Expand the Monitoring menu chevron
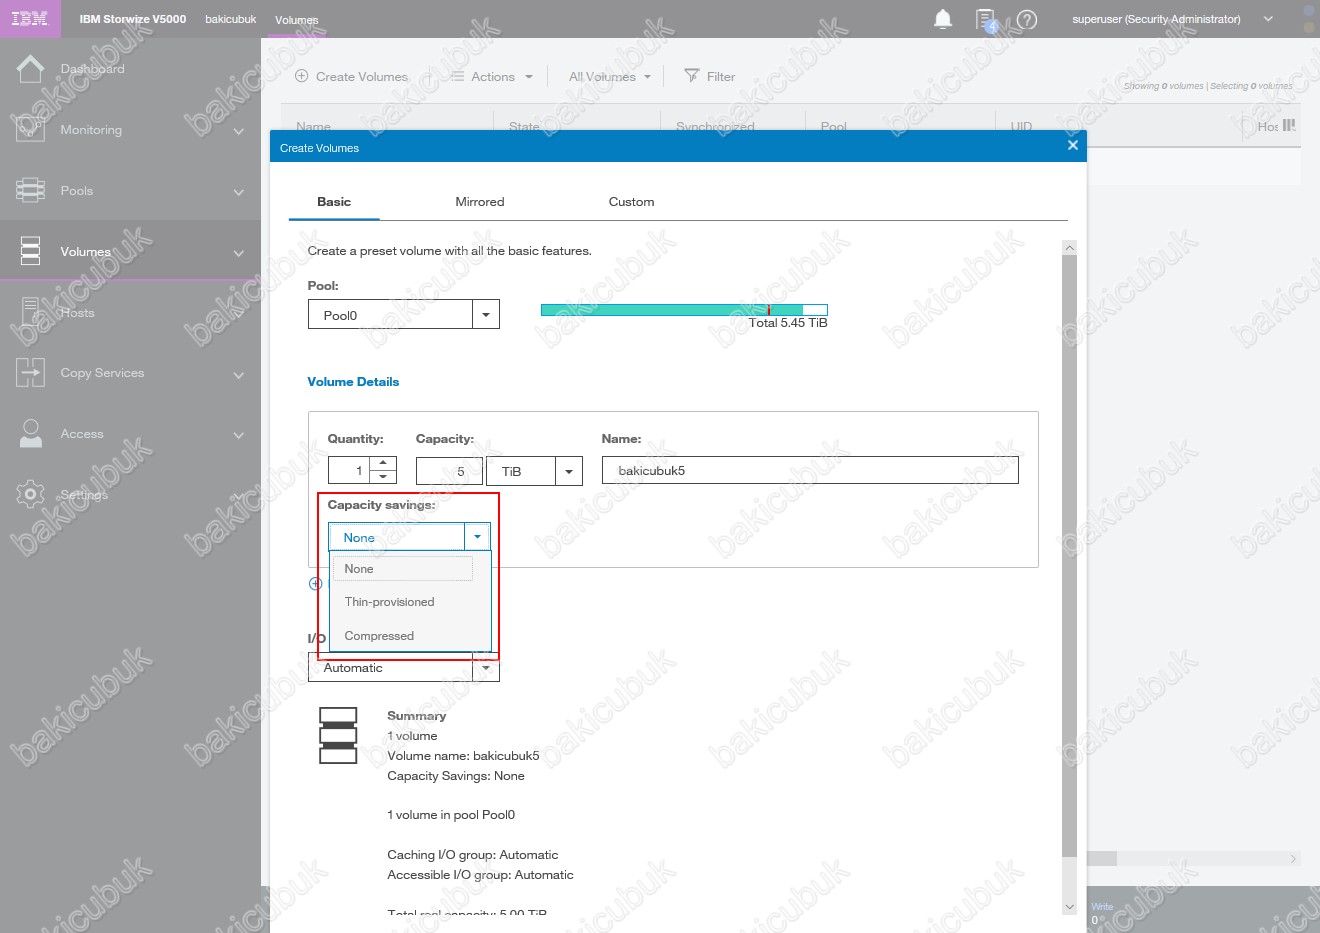 coord(239,131)
